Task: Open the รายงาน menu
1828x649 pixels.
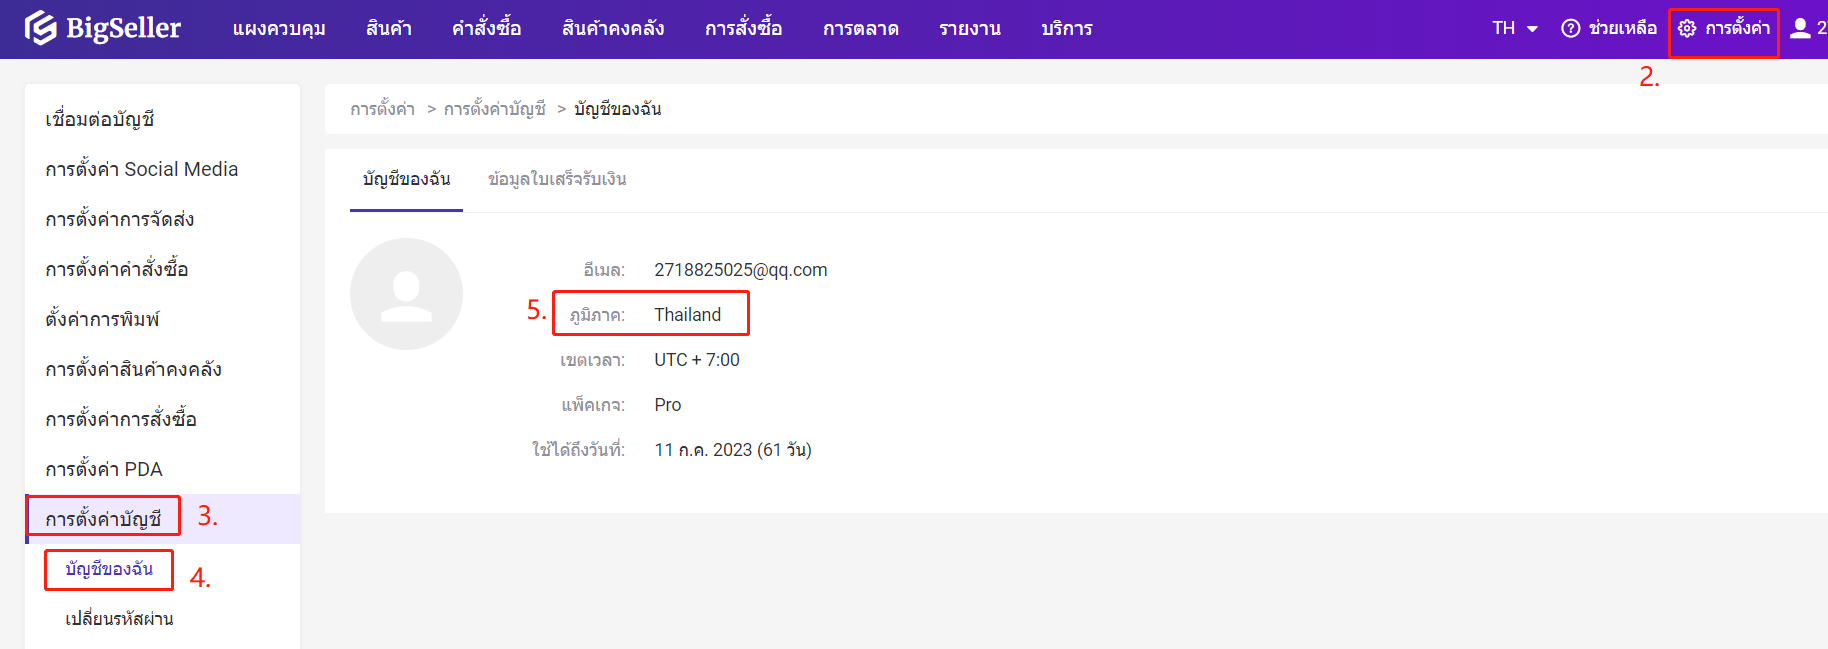Action: 969,28
